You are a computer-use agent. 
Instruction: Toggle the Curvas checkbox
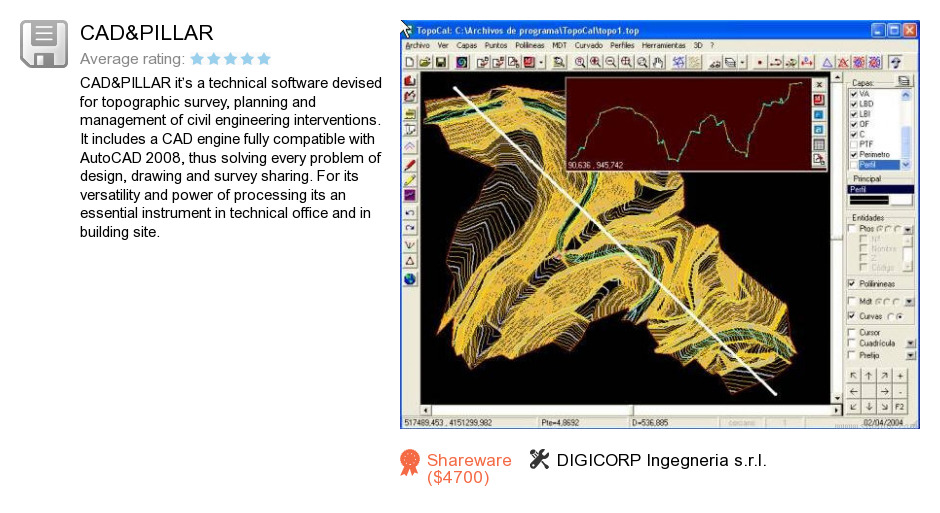pos(852,316)
